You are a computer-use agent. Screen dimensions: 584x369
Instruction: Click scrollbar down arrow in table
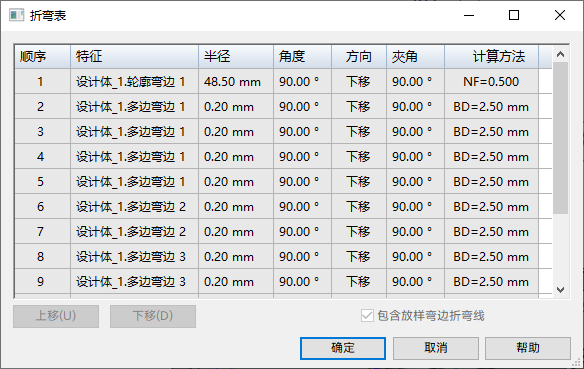[x=561, y=290]
